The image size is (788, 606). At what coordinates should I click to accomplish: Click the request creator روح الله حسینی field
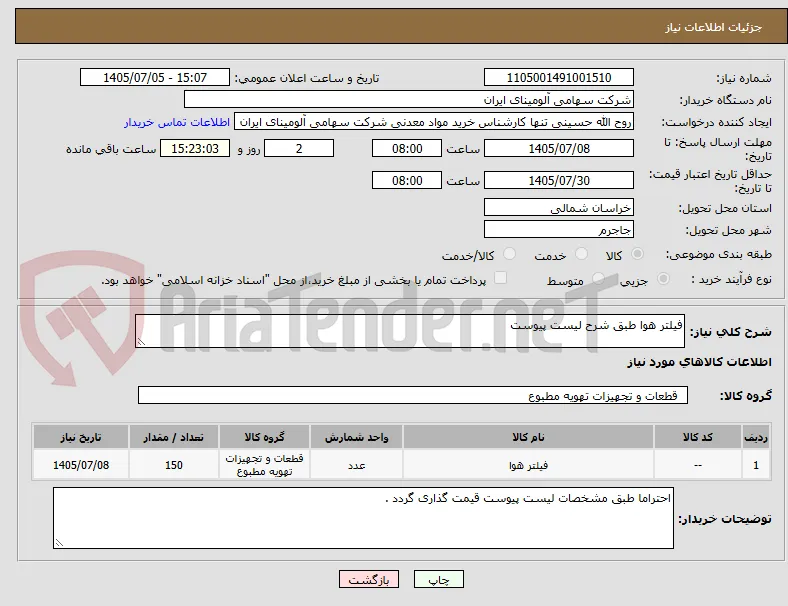tap(434, 122)
